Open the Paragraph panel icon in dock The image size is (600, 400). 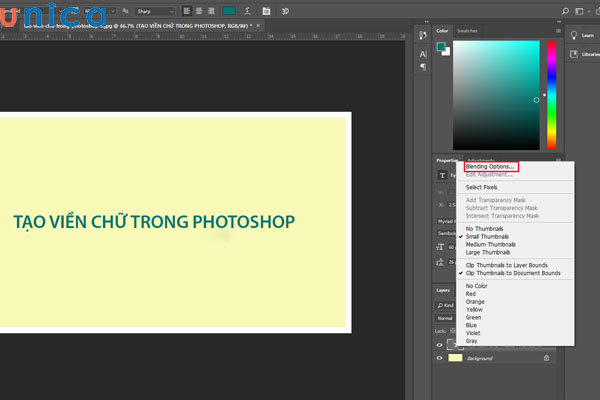(x=423, y=67)
